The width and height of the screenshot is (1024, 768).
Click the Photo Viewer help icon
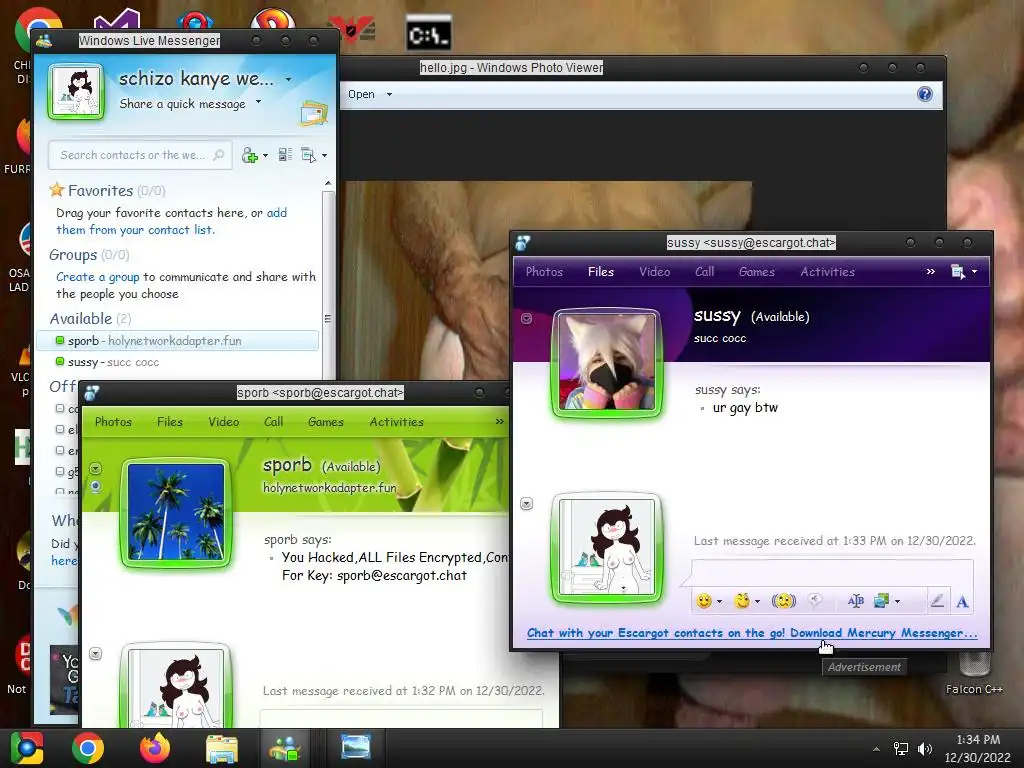tap(925, 94)
